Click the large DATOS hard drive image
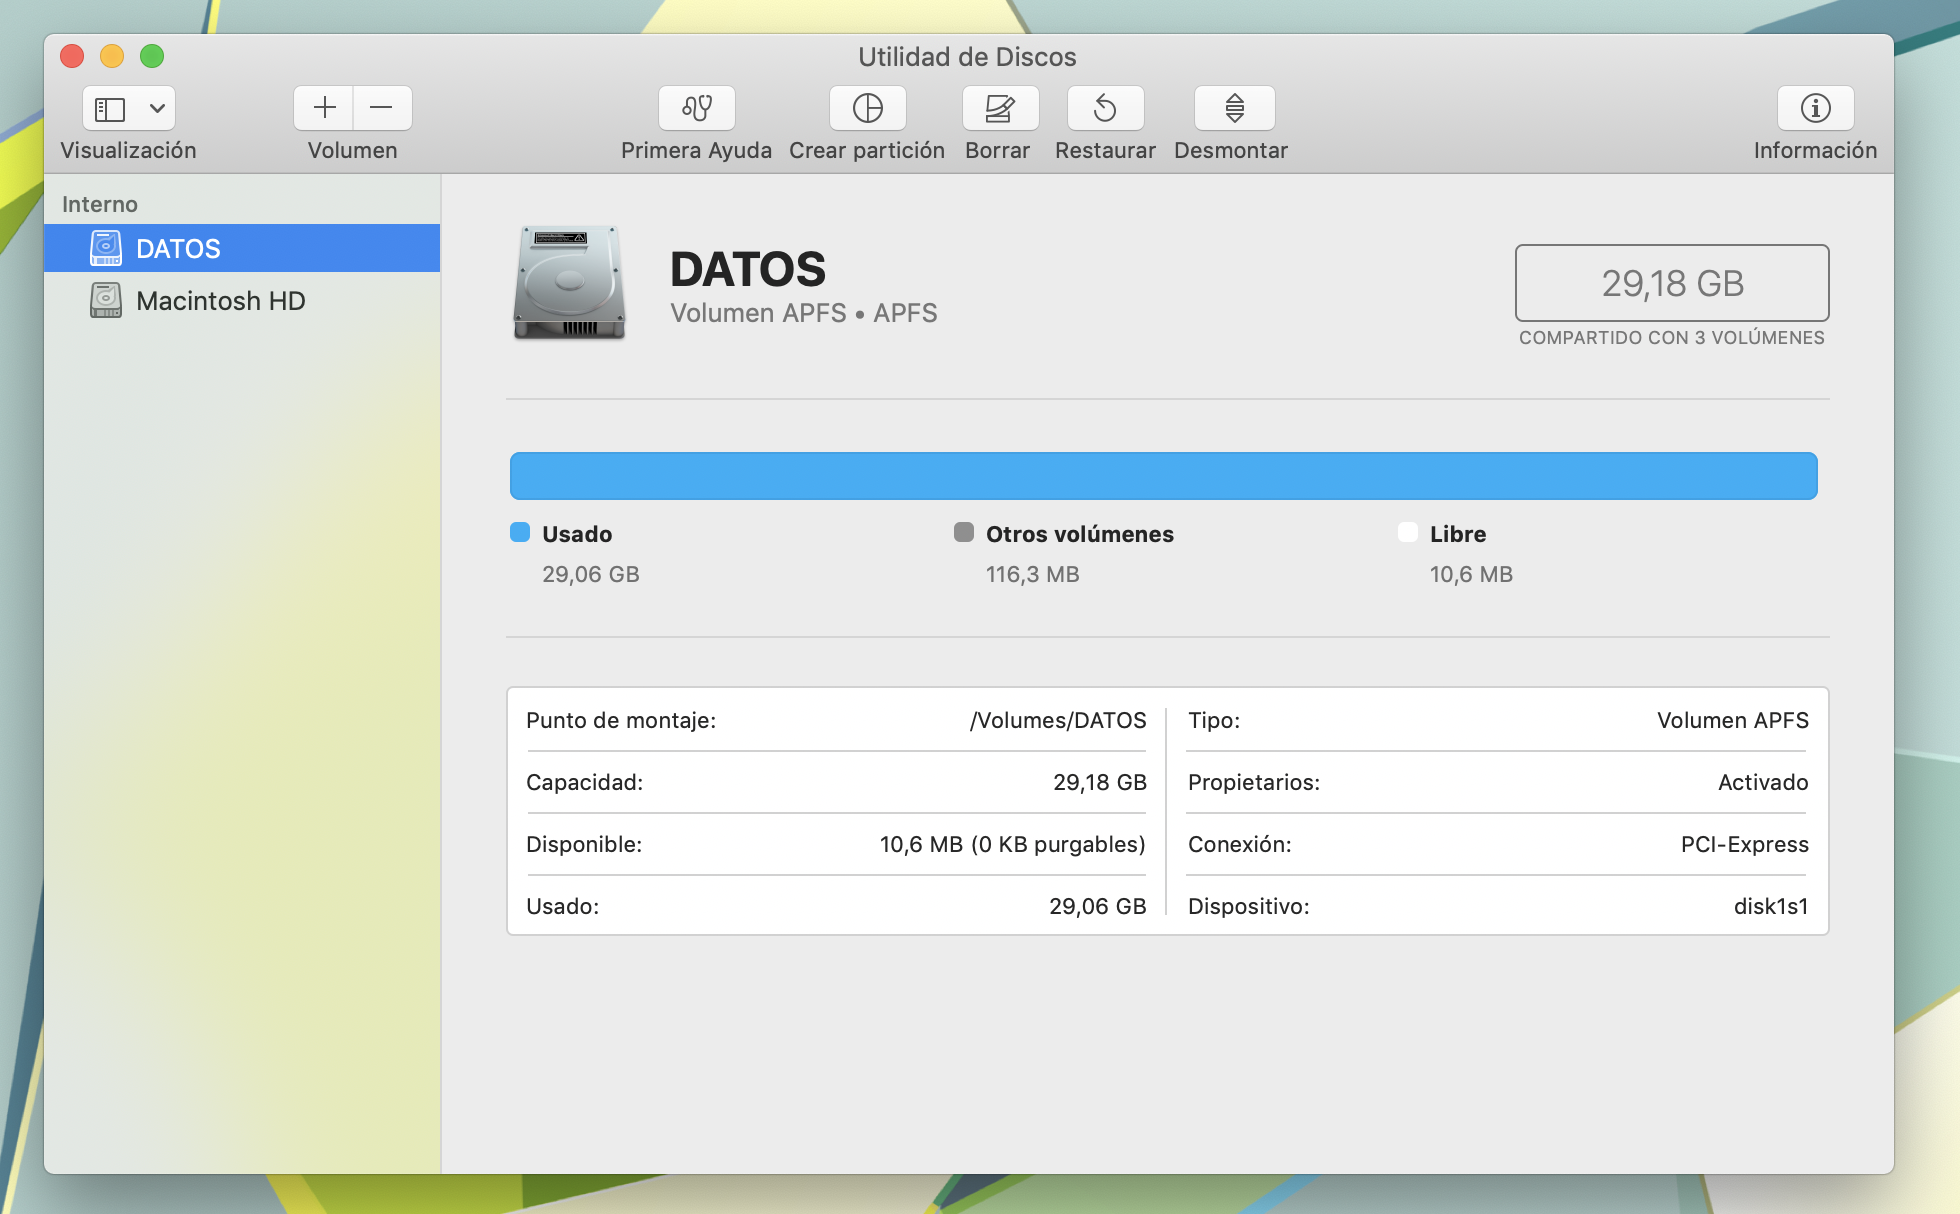Image resolution: width=1960 pixels, height=1214 pixels. click(x=569, y=283)
